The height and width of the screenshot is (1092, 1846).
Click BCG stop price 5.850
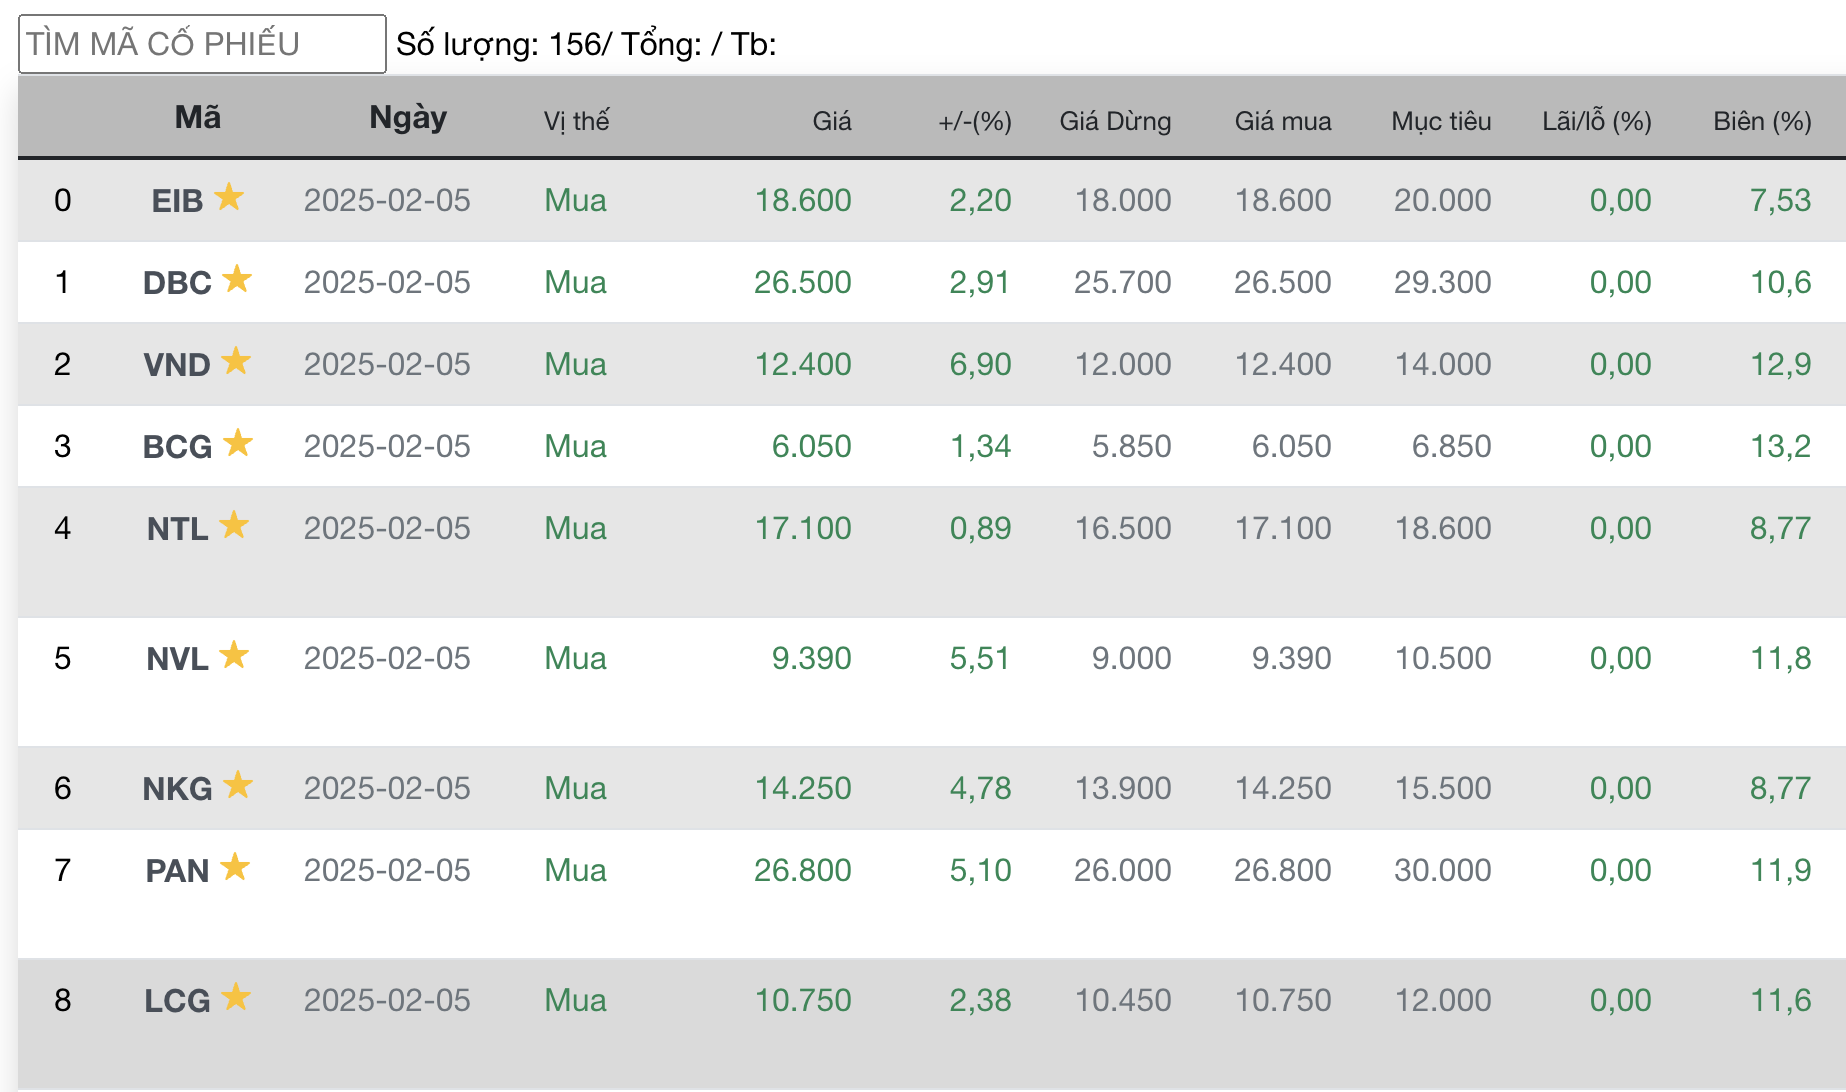click(1131, 446)
